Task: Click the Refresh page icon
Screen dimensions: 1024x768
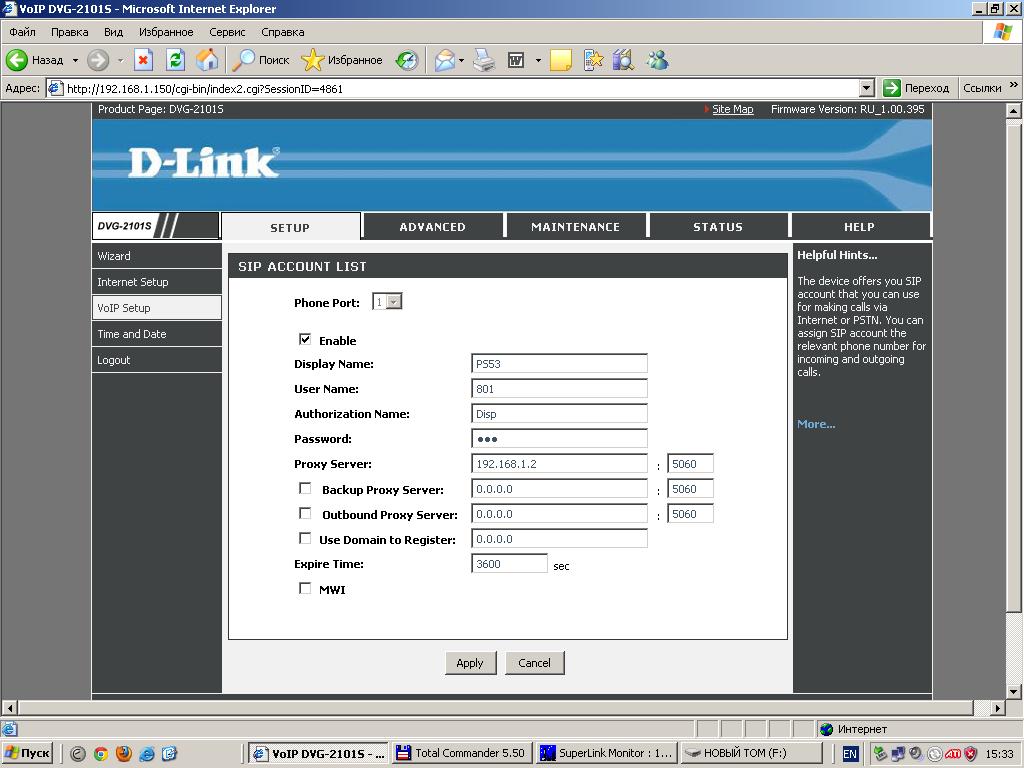Action: [175, 60]
